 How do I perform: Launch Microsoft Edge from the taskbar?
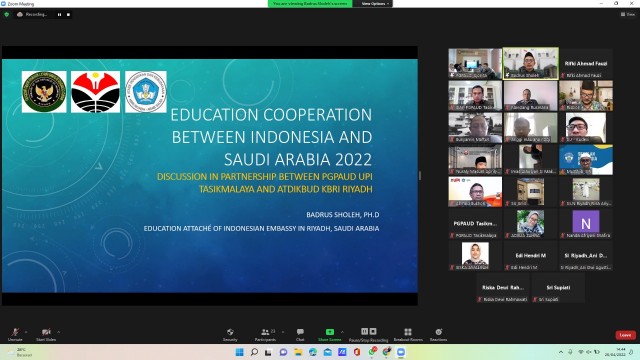(x=313, y=352)
